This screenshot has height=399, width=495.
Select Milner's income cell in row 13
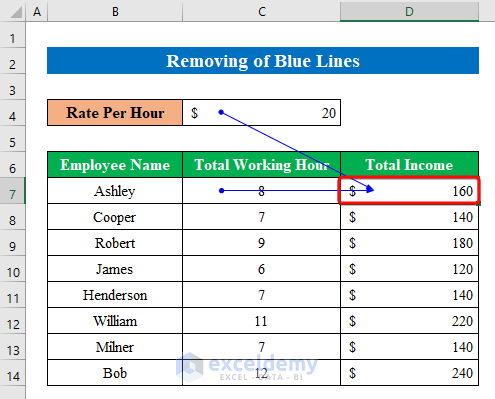(x=409, y=347)
